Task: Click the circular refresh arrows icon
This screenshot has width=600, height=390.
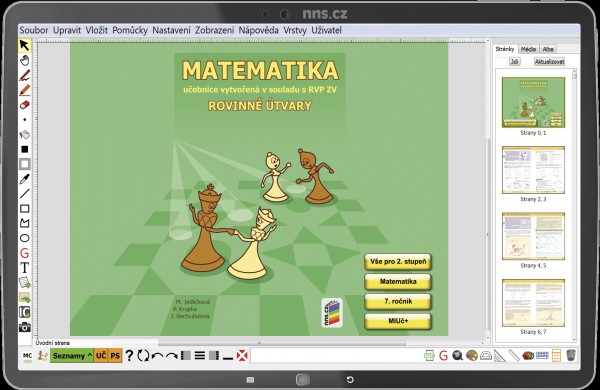Action: (x=143, y=356)
